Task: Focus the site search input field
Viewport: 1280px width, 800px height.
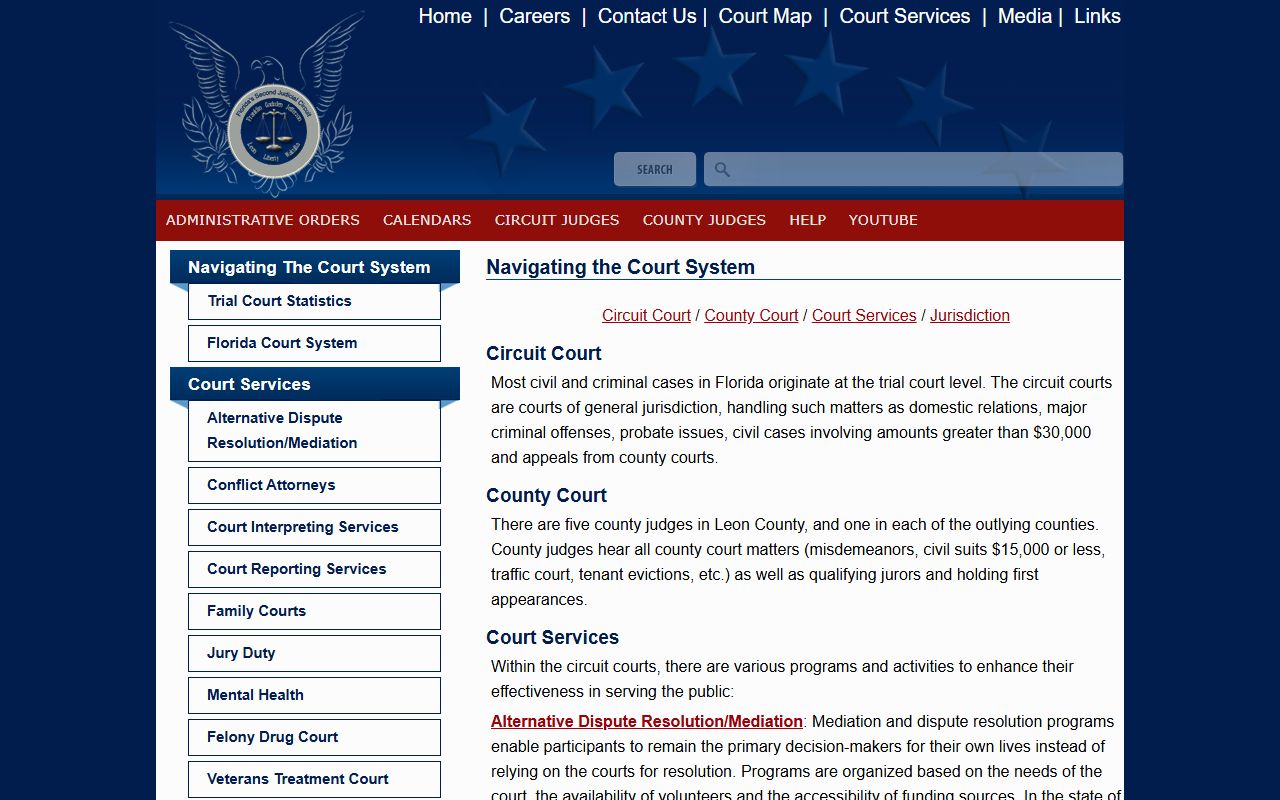Action: click(x=913, y=169)
